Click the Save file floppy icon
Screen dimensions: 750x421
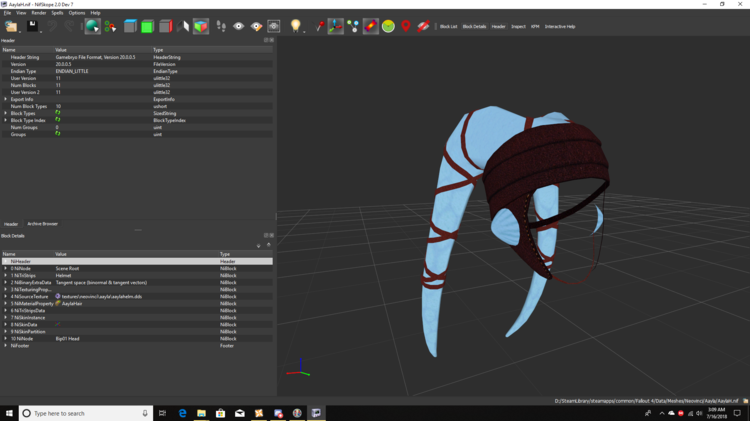click(x=33, y=26)
